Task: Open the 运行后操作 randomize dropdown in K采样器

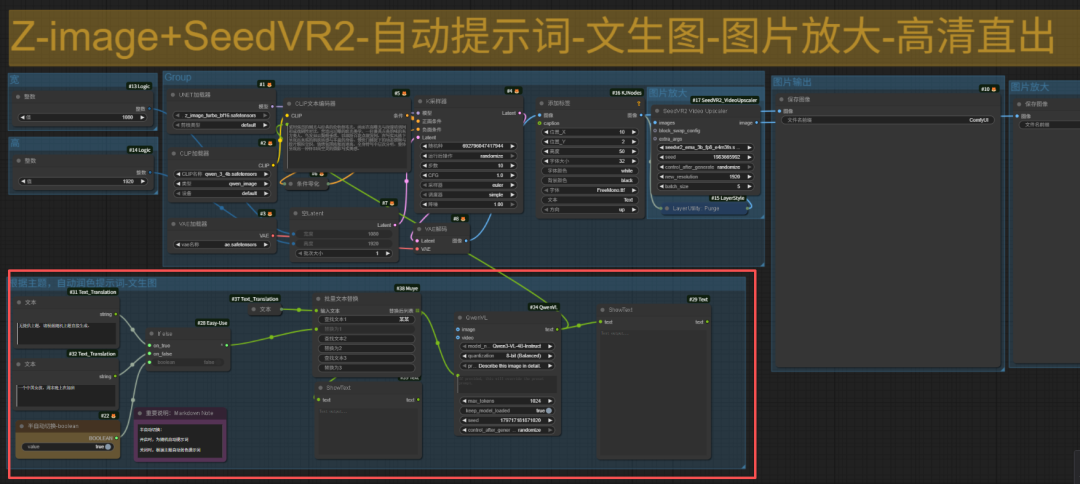Action: [x=468, y=156]
